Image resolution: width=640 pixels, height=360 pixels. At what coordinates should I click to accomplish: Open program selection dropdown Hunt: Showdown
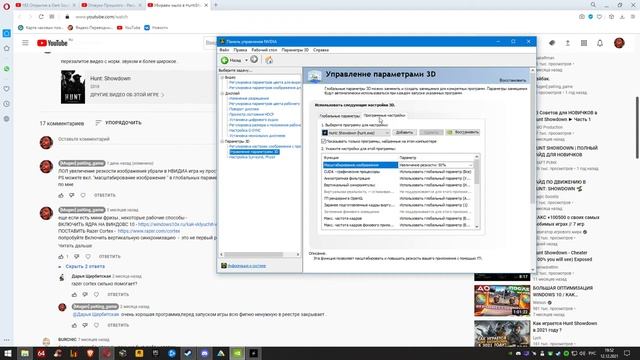tap(356, 133)
